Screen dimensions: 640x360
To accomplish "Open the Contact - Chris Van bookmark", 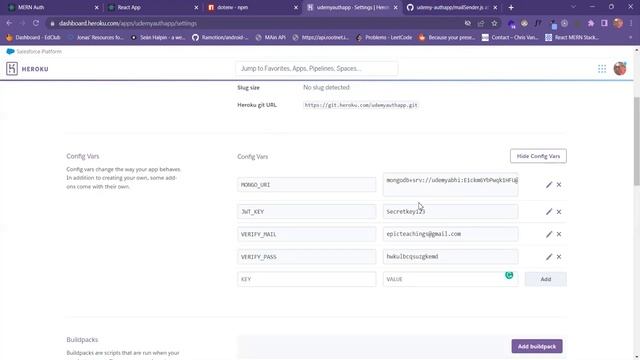I will point(510,37).
